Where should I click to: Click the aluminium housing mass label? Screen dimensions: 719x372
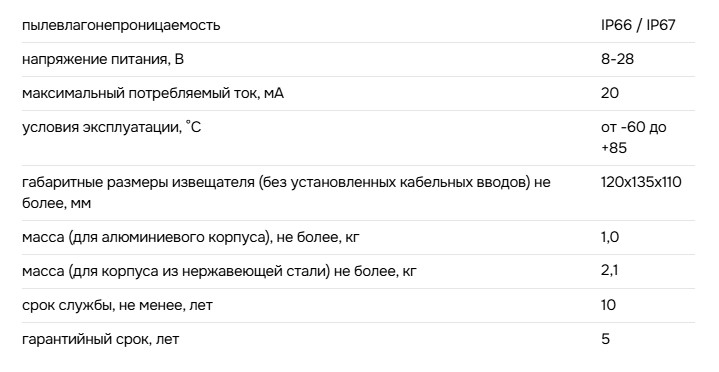(191, 237)
